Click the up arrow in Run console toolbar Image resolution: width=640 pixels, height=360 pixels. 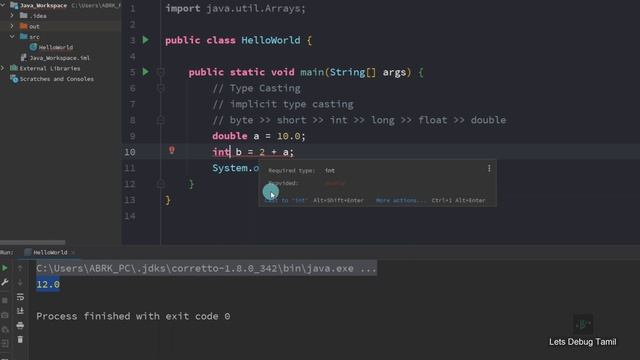pos(20,268)
